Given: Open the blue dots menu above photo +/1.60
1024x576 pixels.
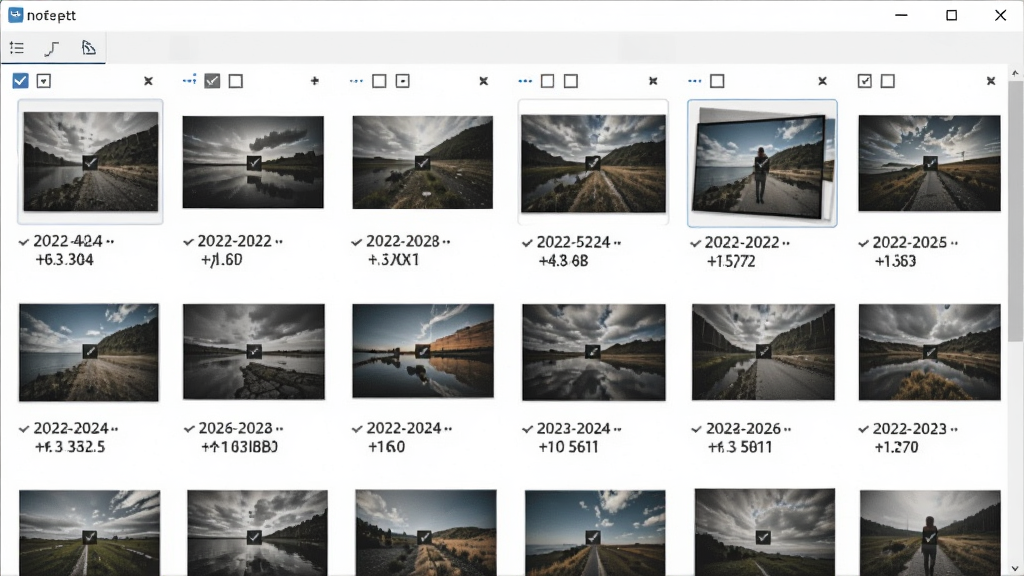Looking at the screenshot, I should [189, 80].
